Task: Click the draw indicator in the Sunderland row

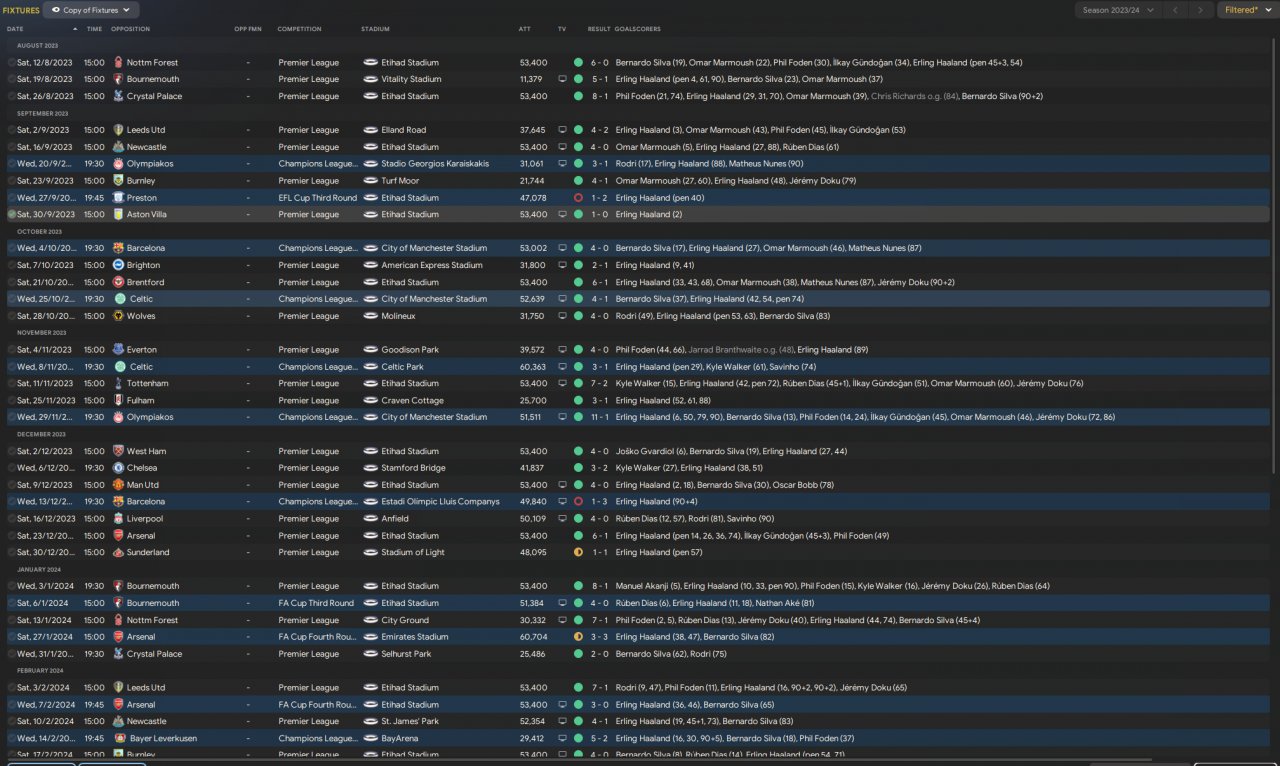Action: [x=578, y=552]
